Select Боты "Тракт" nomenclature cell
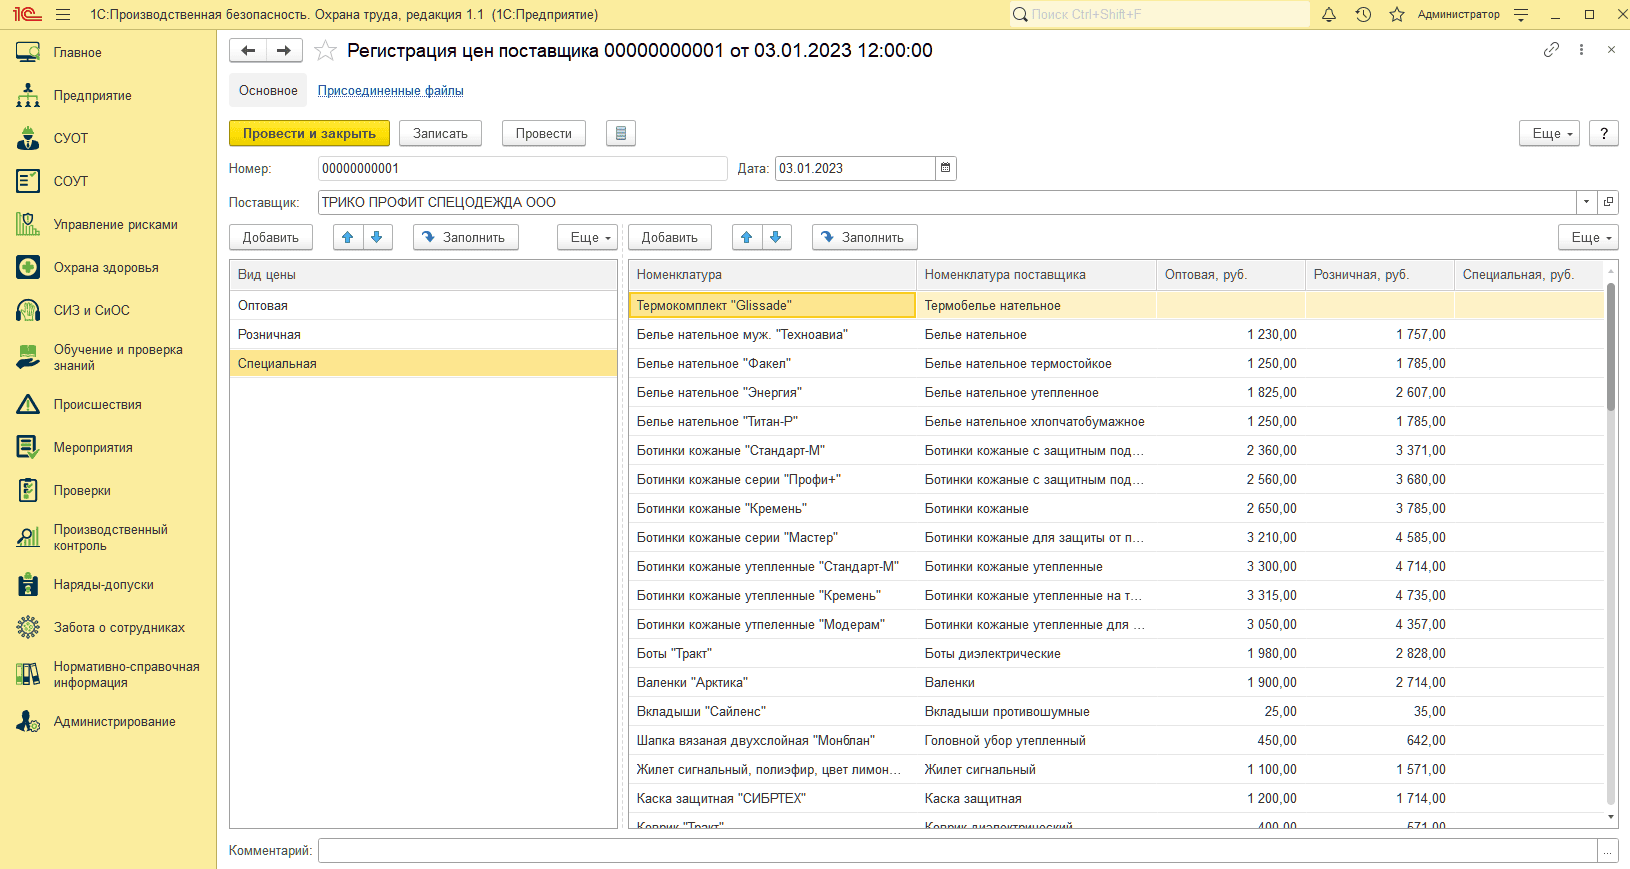 coord(772,653)
